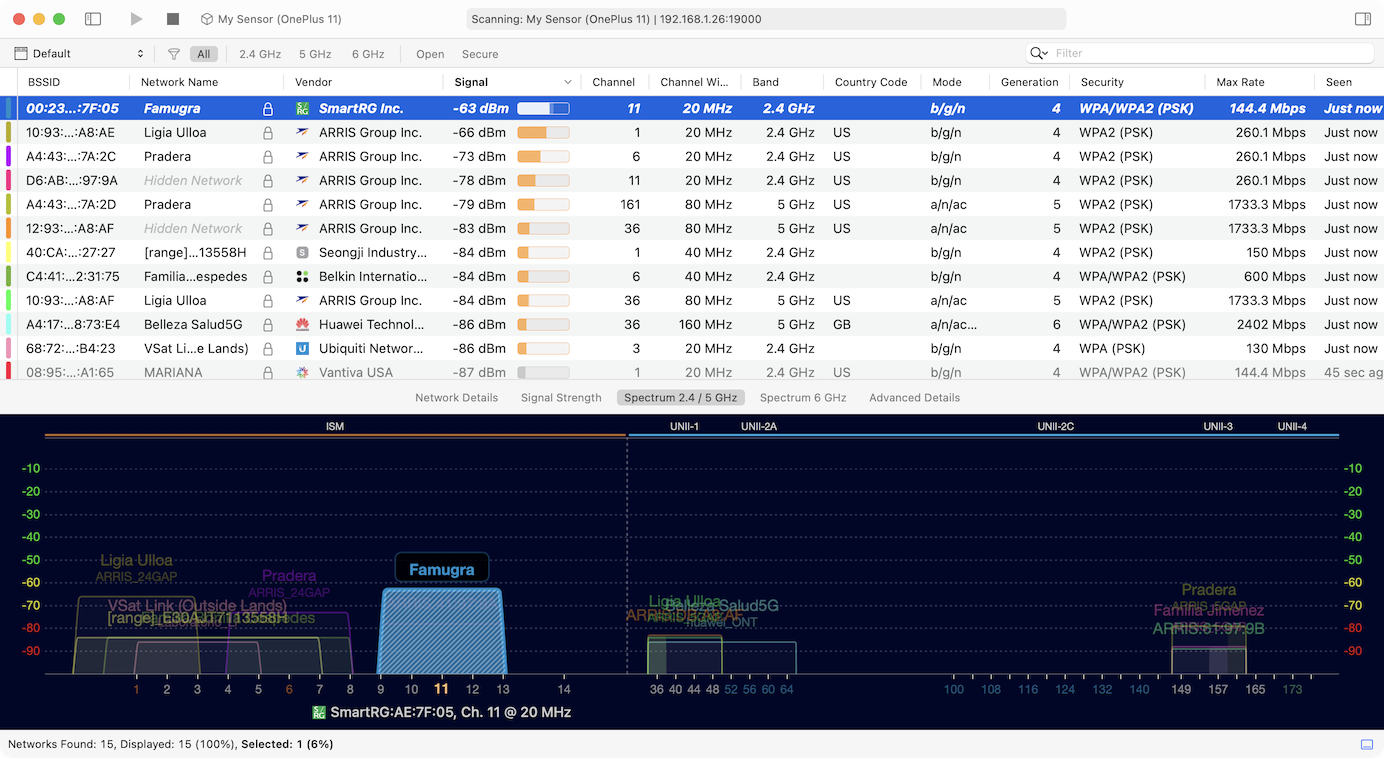Click ARRIS logo on Ligia Ulloa 10:93:...:A8:AE row

pyautogui.click(x=303, y=133)
